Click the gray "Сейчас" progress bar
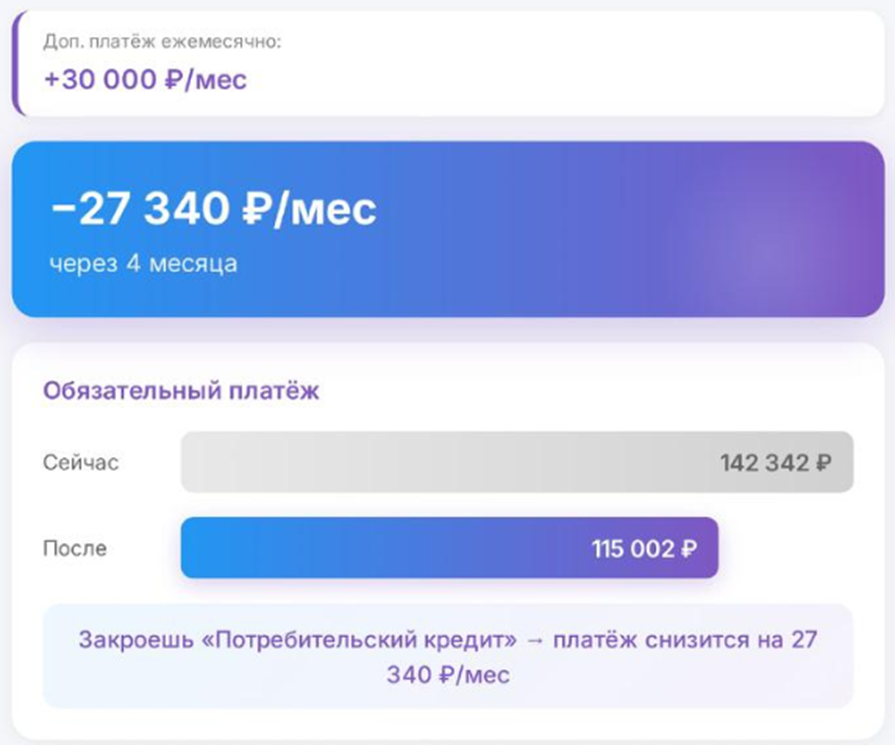Viewport: 895px width, 745px height. pyautogui.click(x=450, y=462)
